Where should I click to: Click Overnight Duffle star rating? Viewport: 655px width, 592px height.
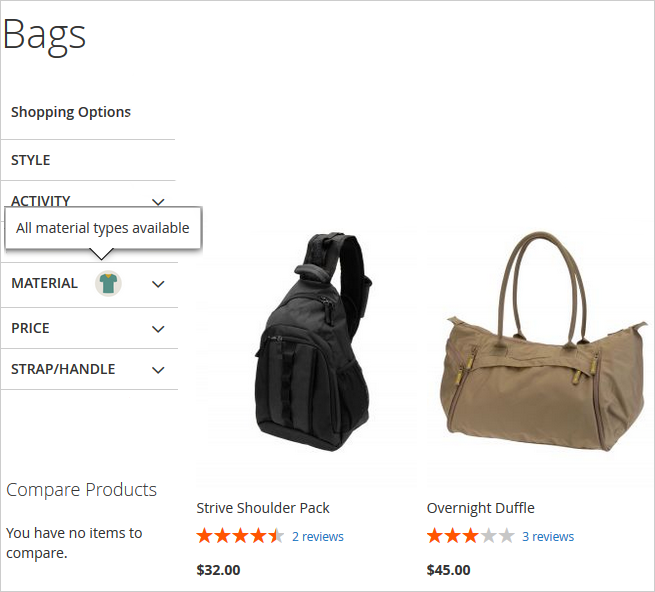pos(470,536)
